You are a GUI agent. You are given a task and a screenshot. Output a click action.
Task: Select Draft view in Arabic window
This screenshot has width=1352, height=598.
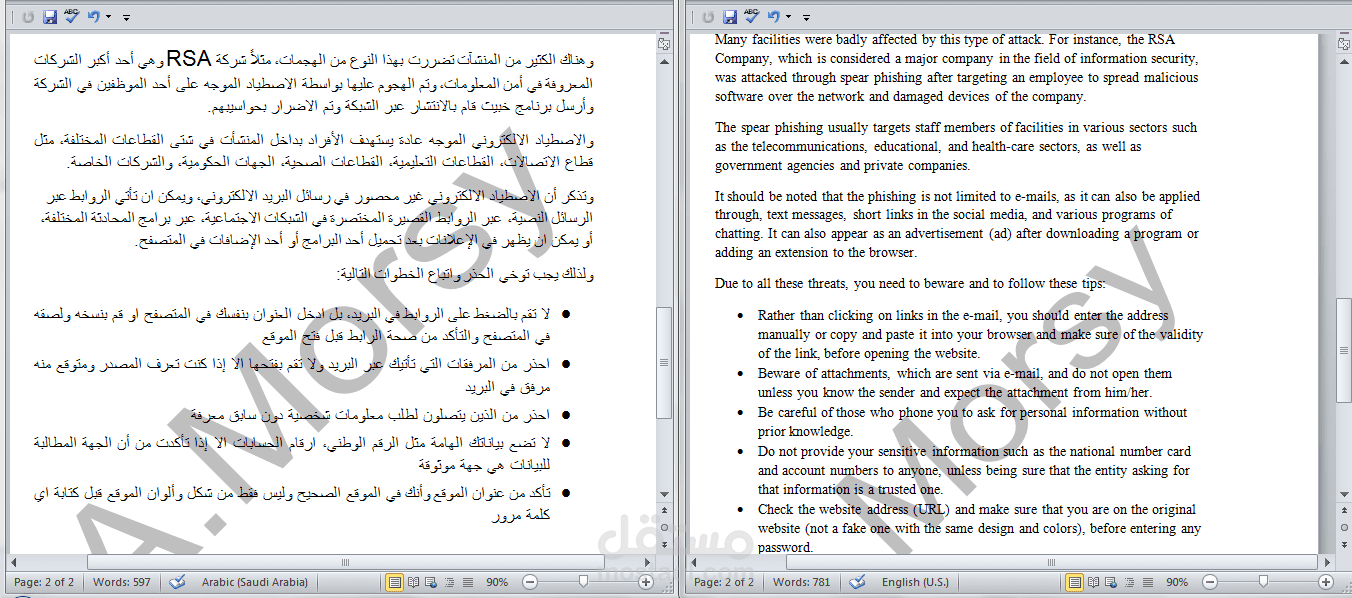tap(467, 582)
